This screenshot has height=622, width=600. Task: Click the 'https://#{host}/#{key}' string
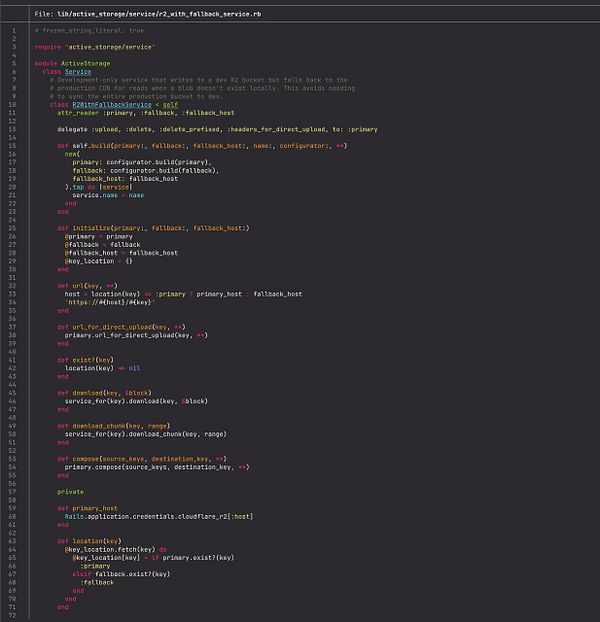(110, 303)
